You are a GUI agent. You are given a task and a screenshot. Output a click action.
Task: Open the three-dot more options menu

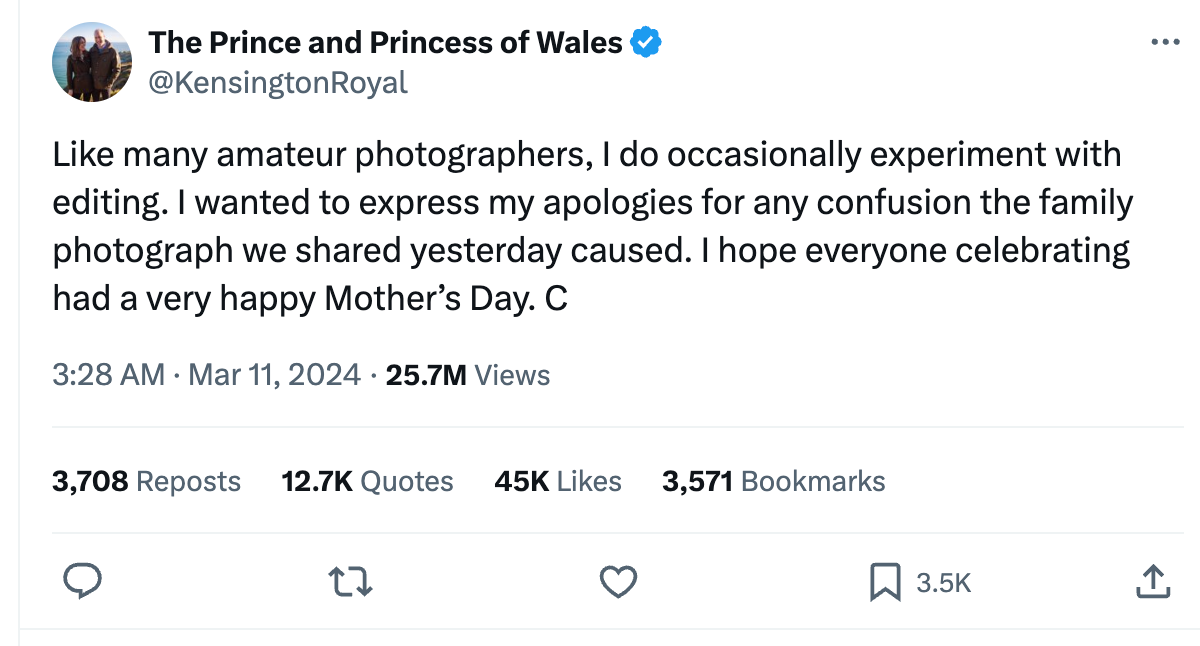pyautogui.click(x=1166, y=42)
